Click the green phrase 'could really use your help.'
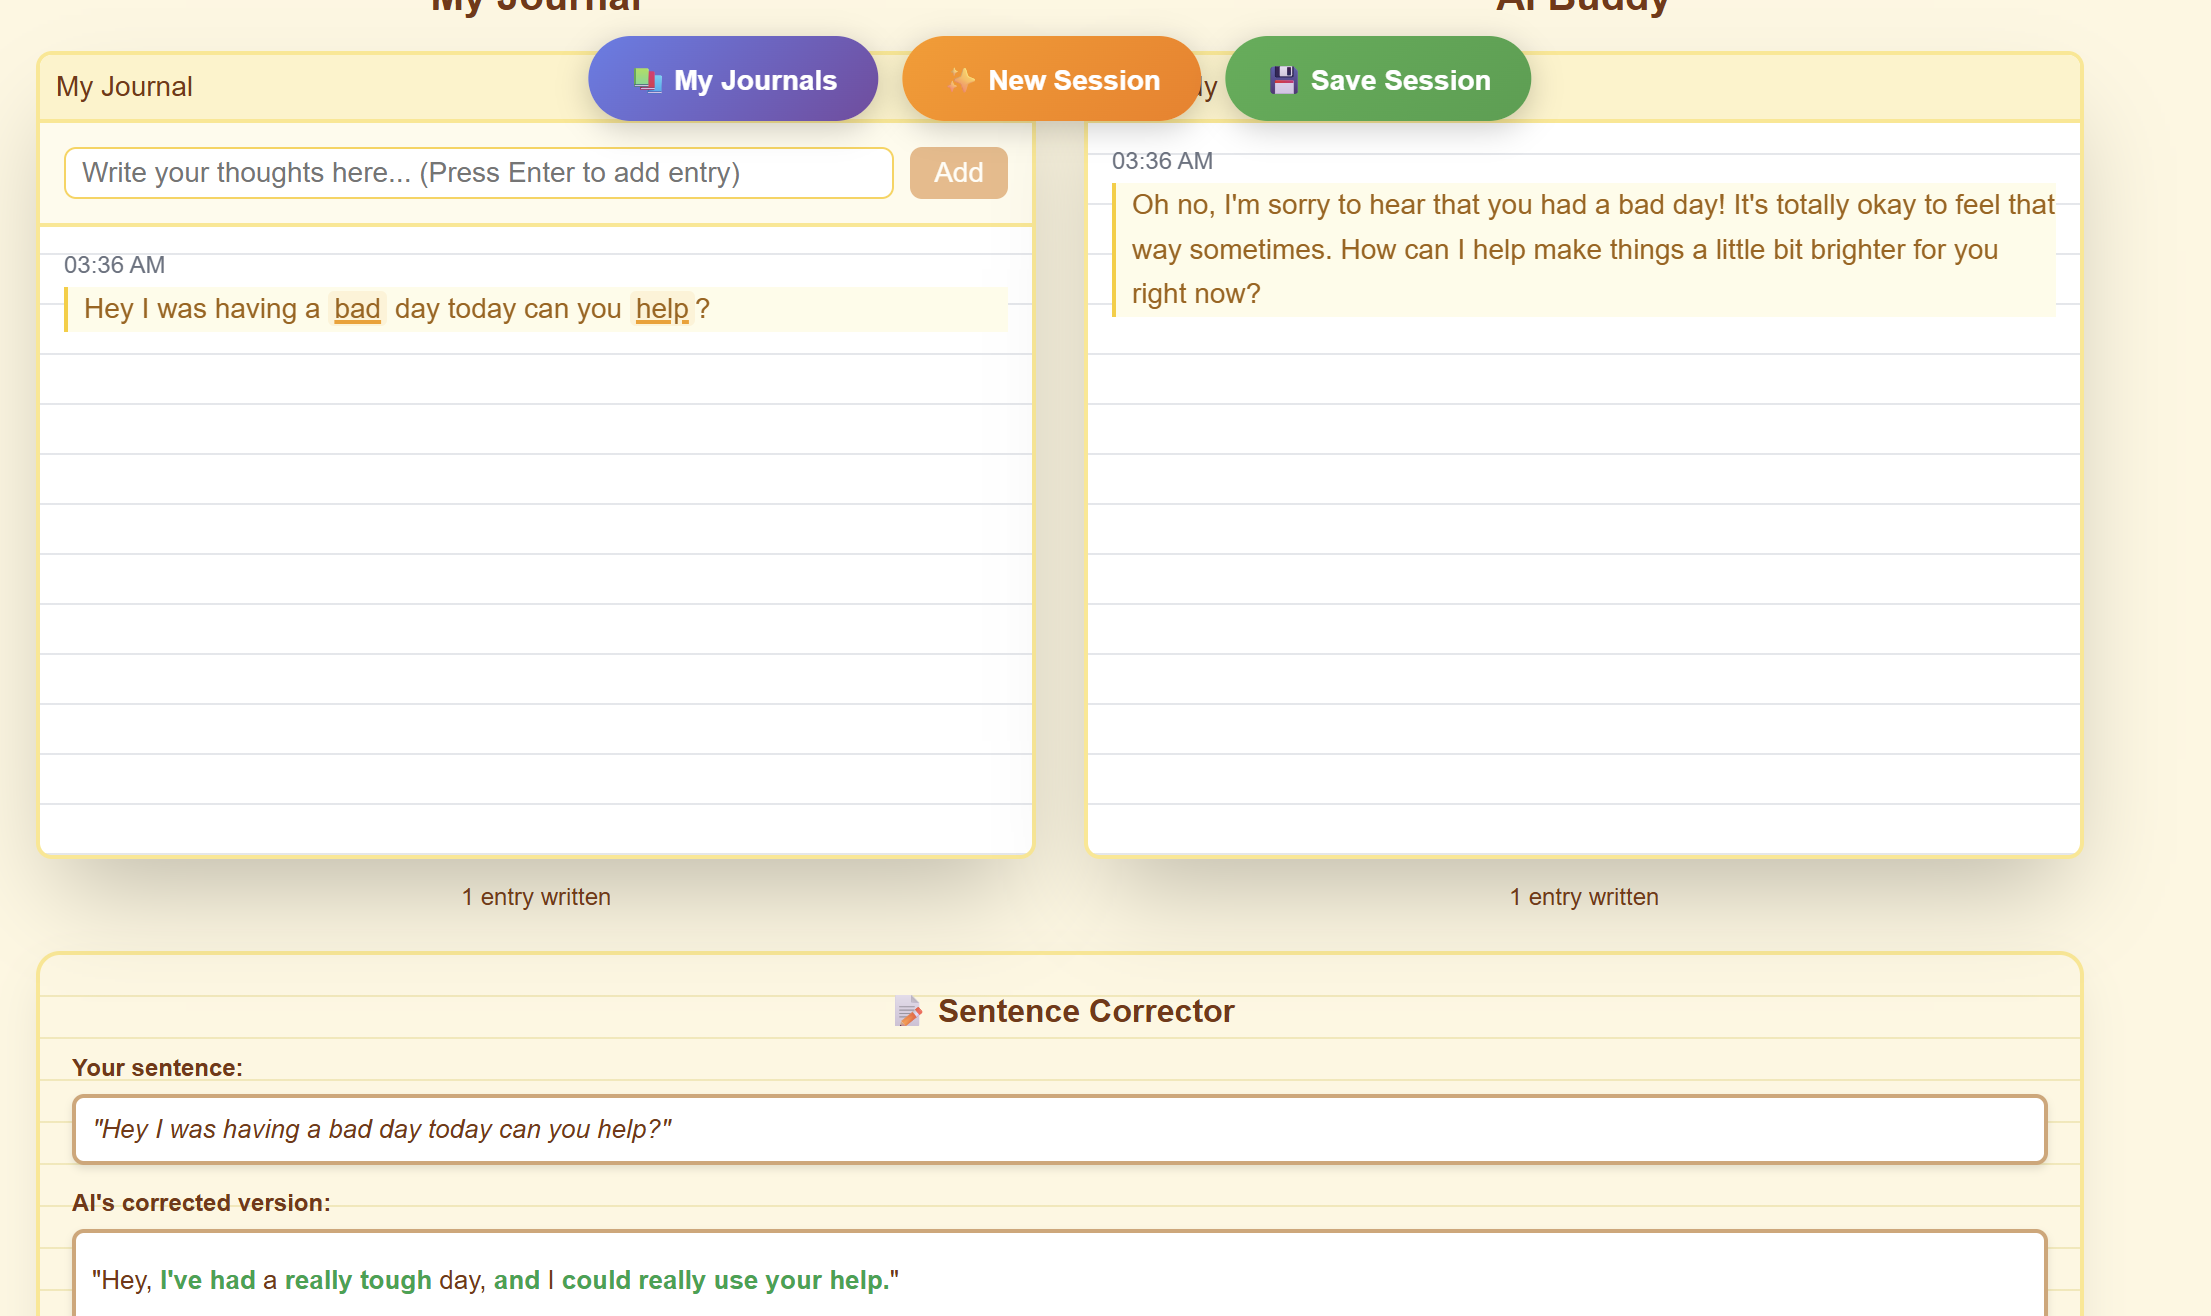2211x1316 pixels. pyautogui.click(x=725, y=1280)
